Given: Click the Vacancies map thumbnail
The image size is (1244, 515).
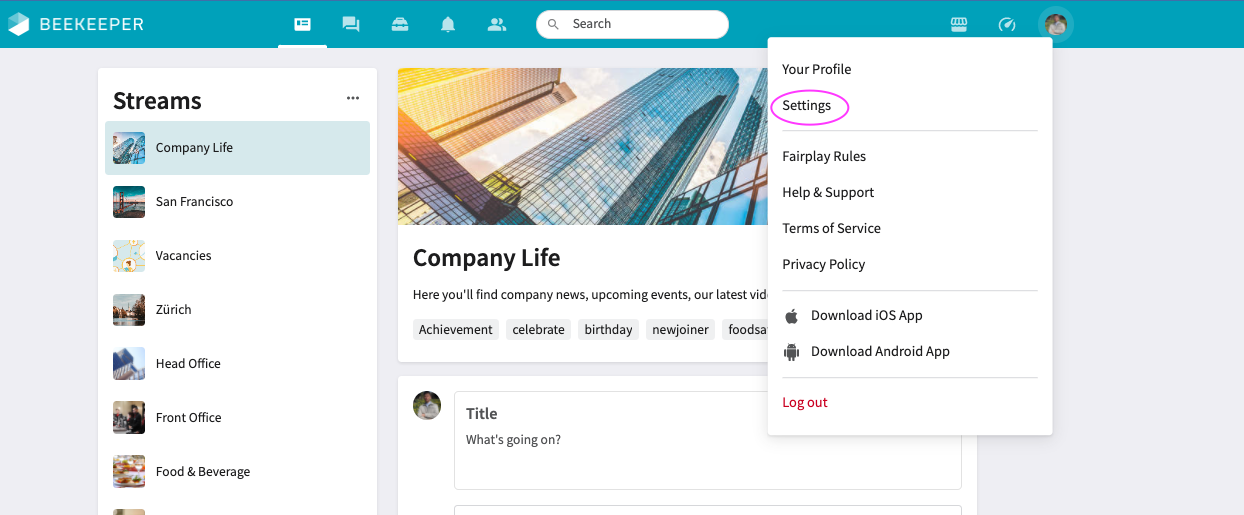Looking at the screenshot, I should point(129,256).
